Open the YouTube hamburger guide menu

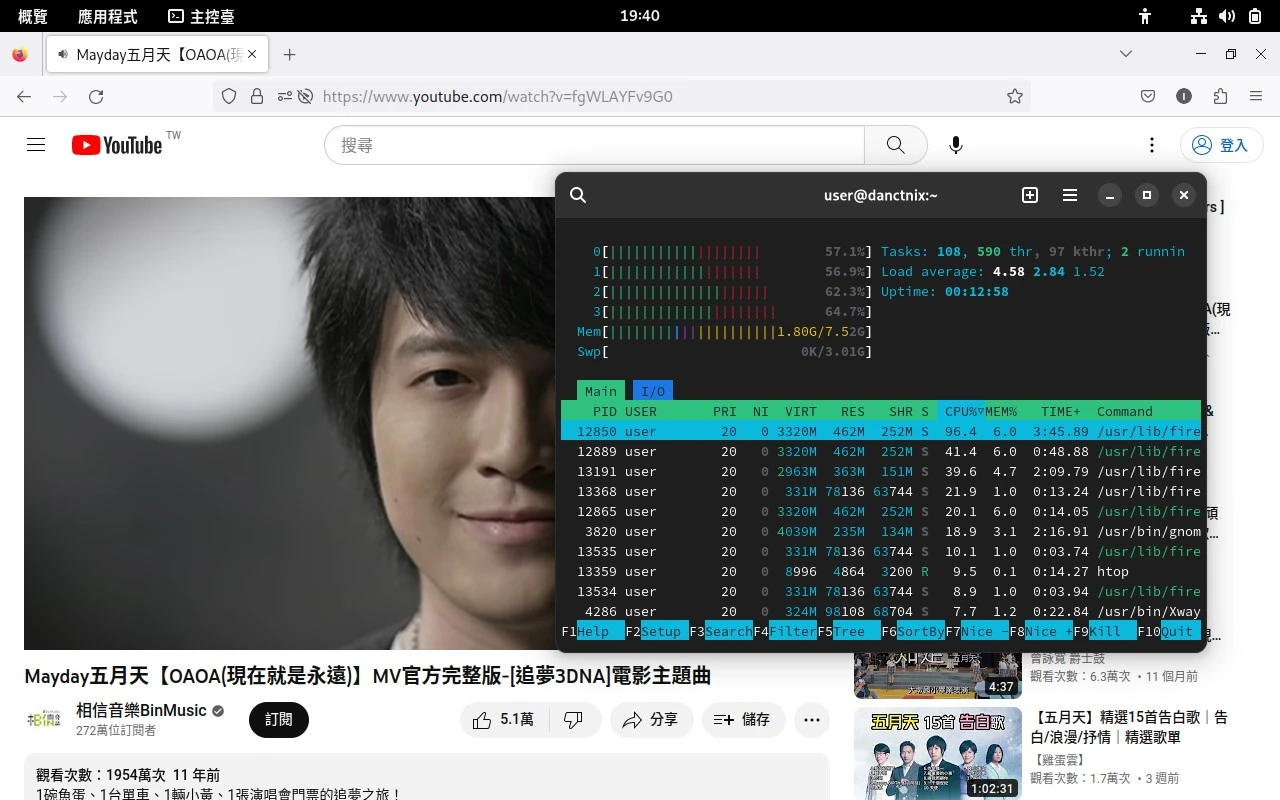pos(36,145)
